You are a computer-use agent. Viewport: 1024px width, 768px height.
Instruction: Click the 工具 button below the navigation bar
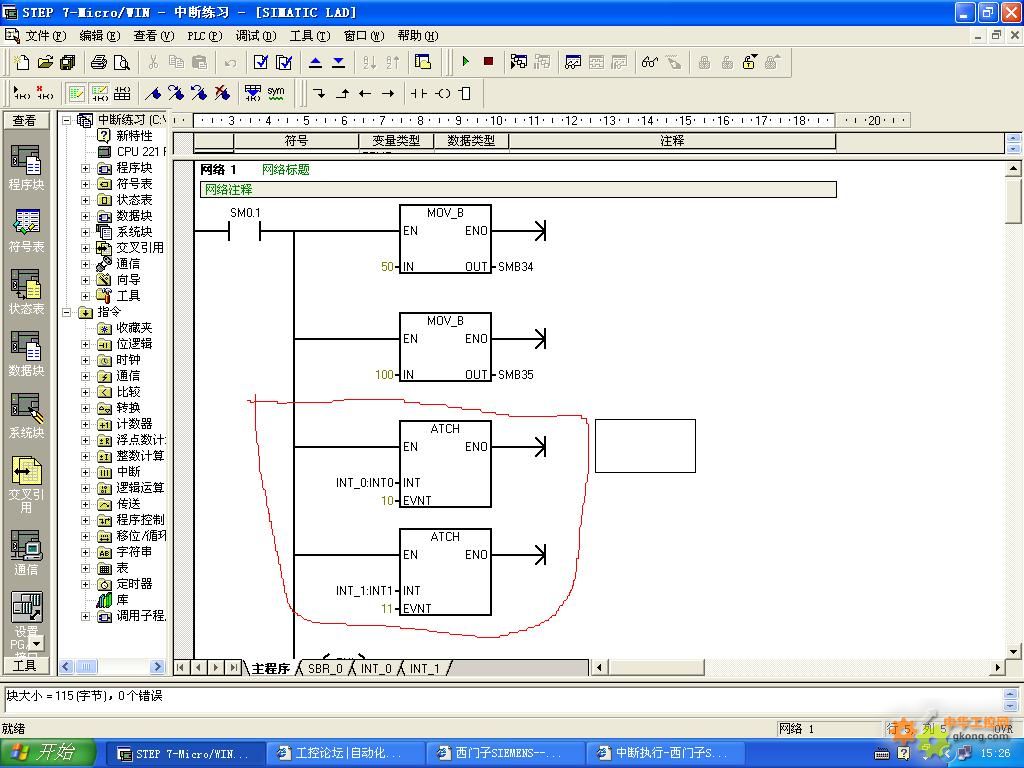click(25, 665)
